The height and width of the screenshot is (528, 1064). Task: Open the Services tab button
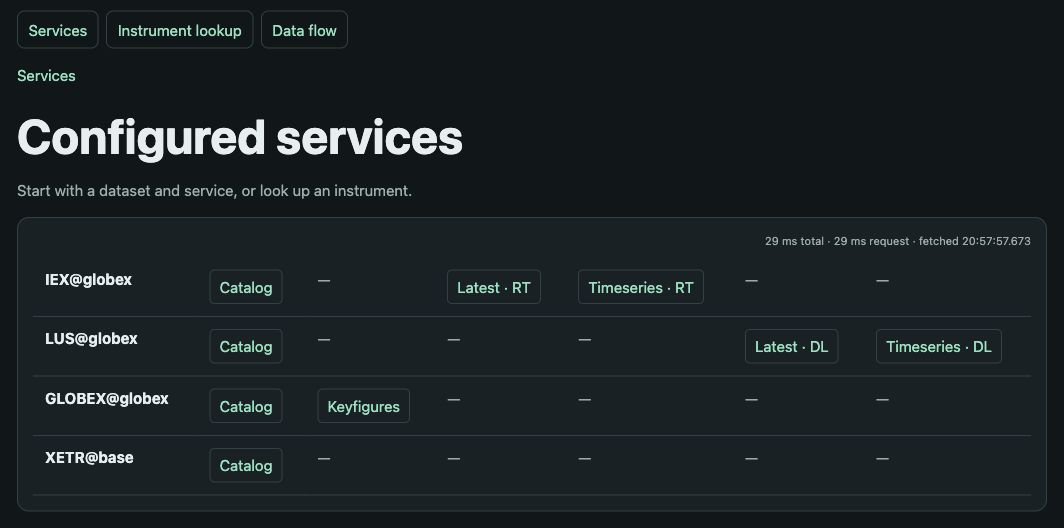58,30
